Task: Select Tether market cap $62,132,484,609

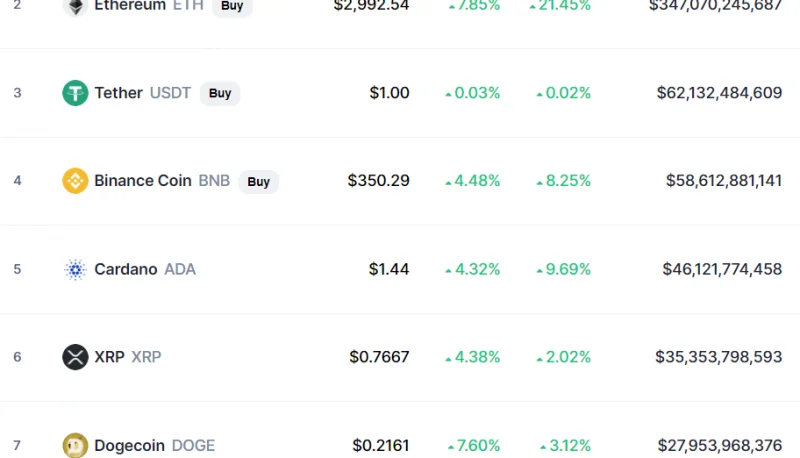Action: point(719,93)
